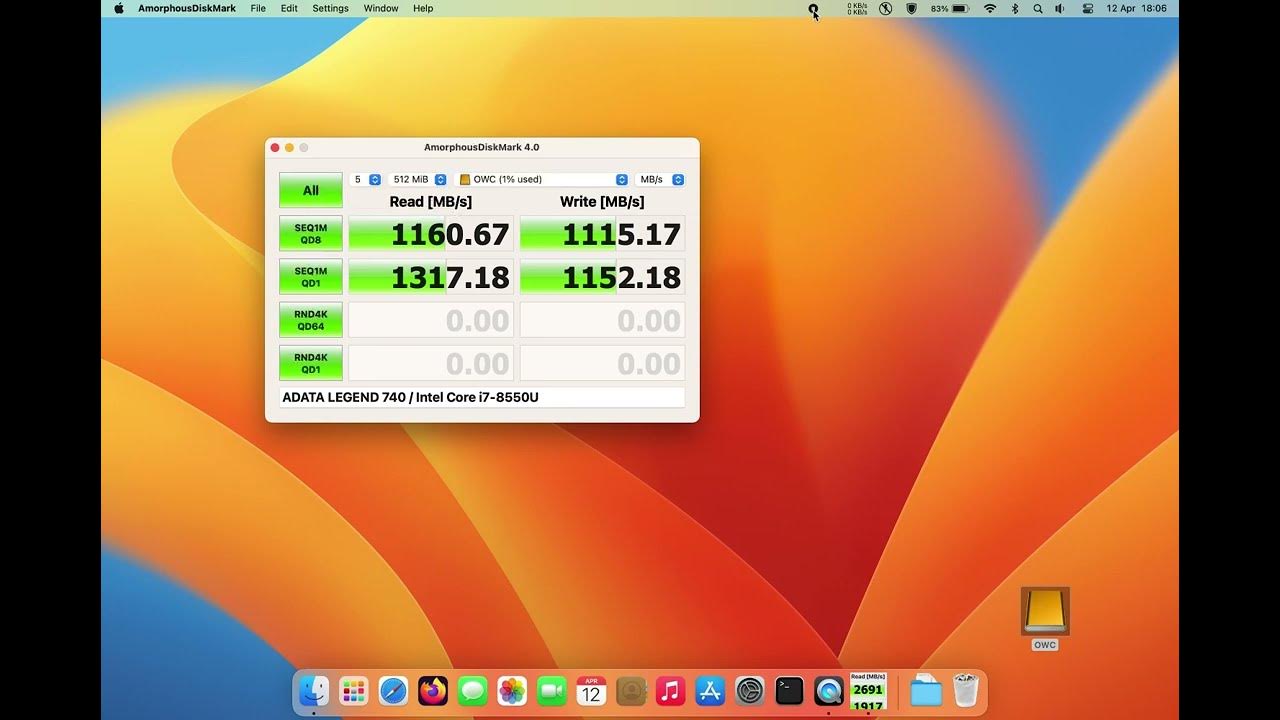Click the AmorphousDiskMark 4.0 window title
The height and width of the screenshot is (720, 1280).
[x=482, y=147]
